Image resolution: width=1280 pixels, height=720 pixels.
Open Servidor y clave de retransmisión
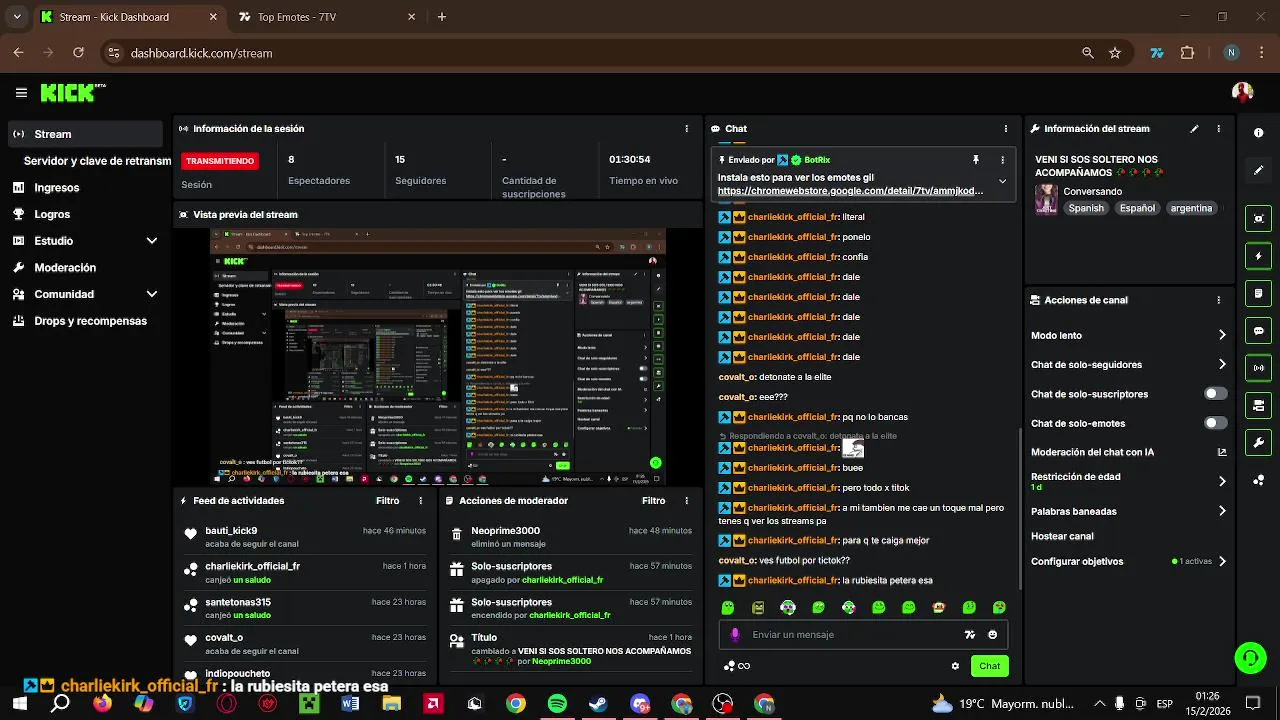(97, 161)
